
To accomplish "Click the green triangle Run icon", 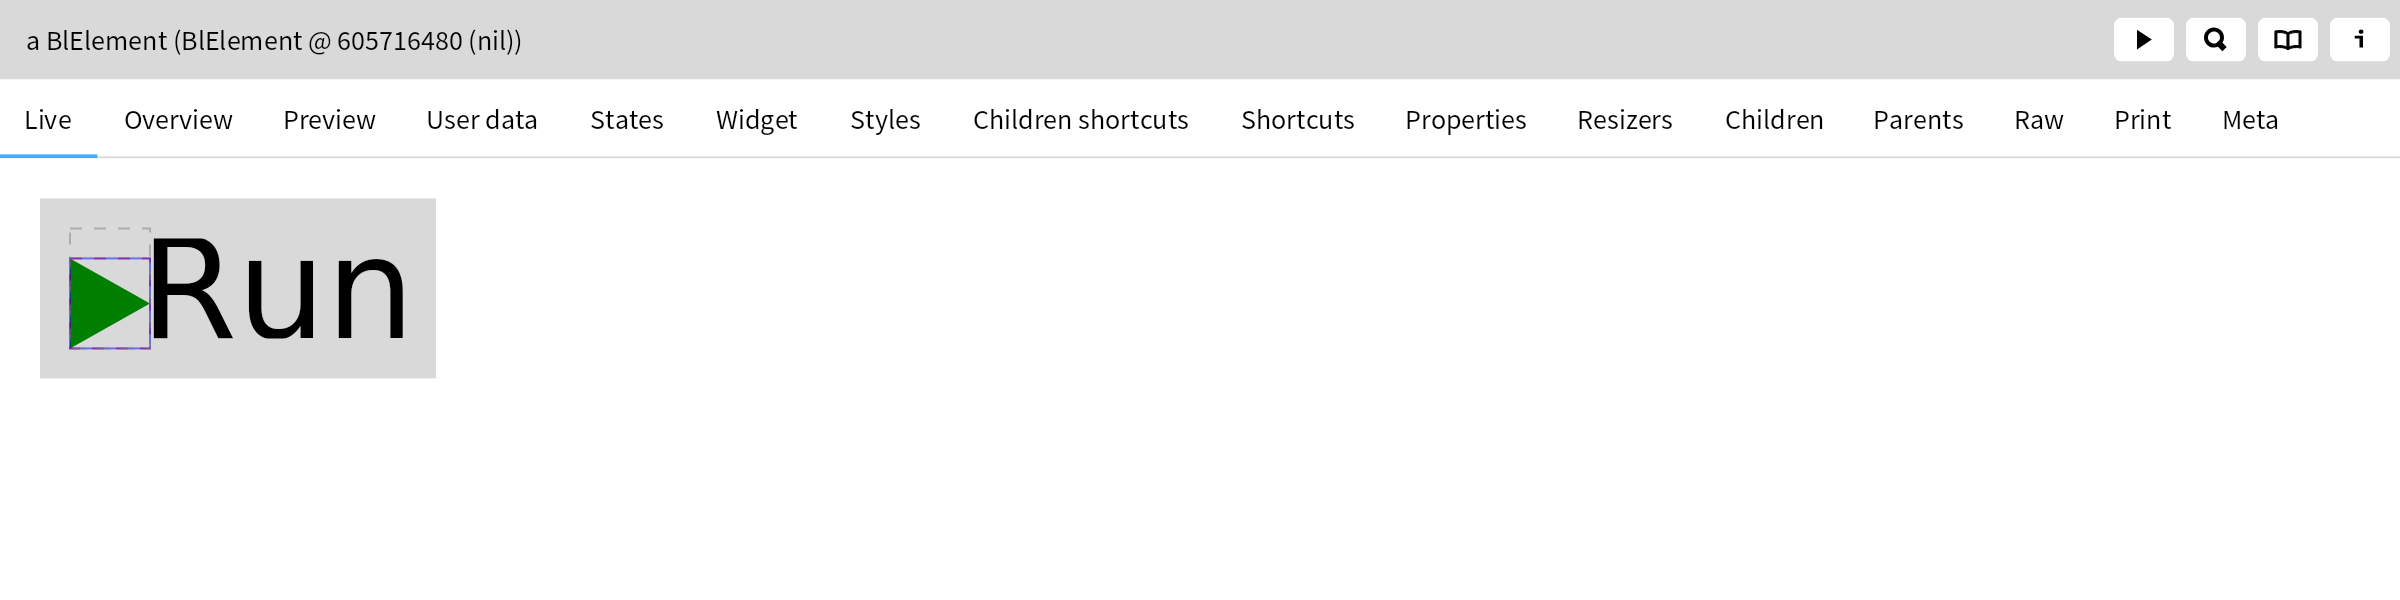I will (109, 303).
